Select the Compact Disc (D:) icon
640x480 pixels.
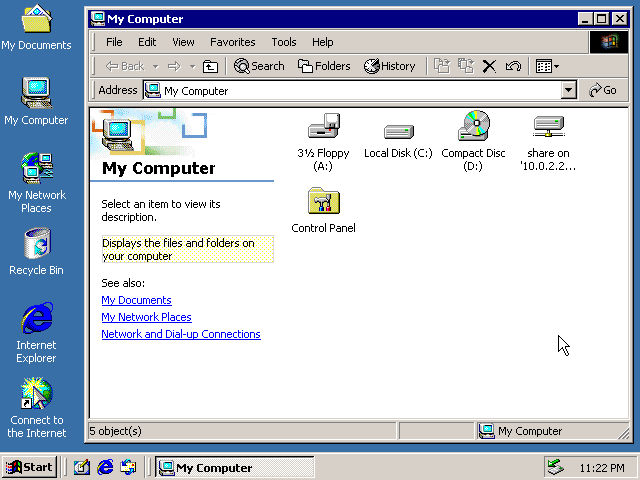[473, 125]
